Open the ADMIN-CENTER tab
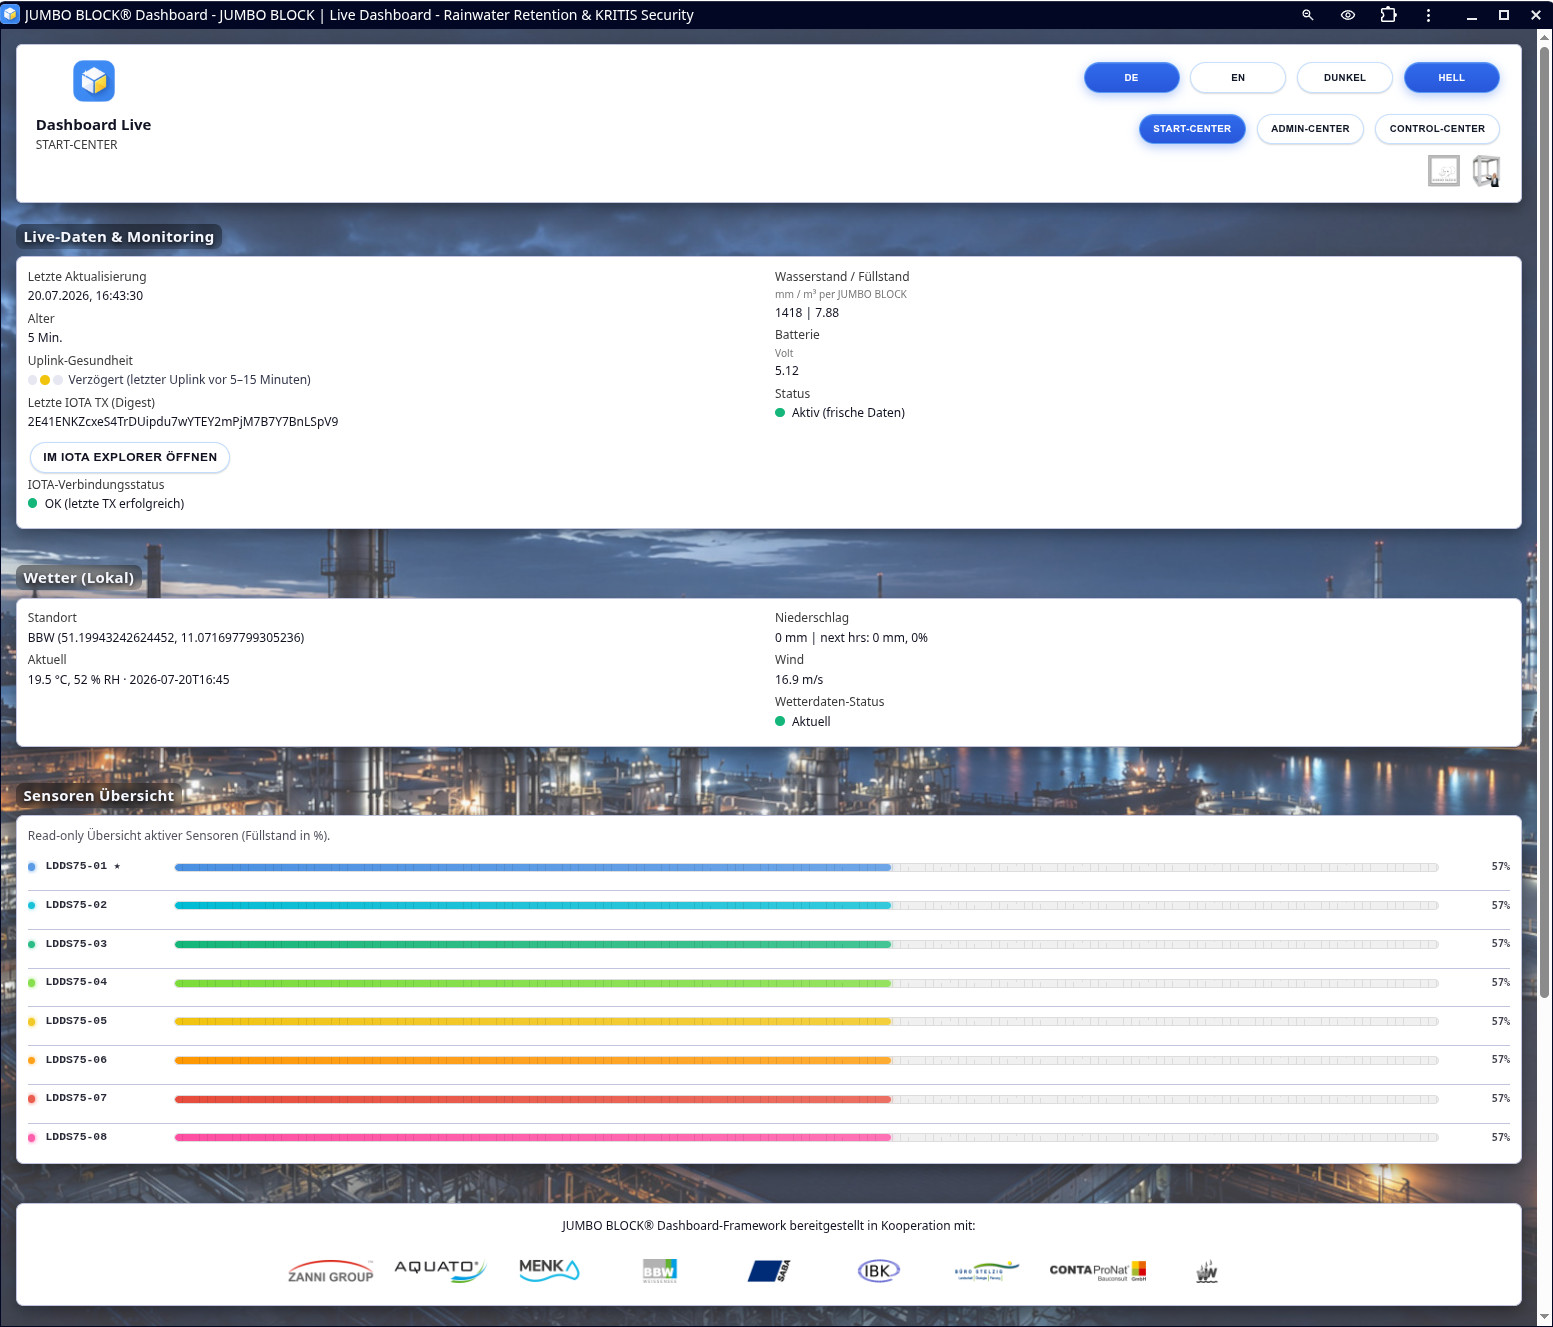This screenshot has width=1553, height=1327. tap(1310, 129)
